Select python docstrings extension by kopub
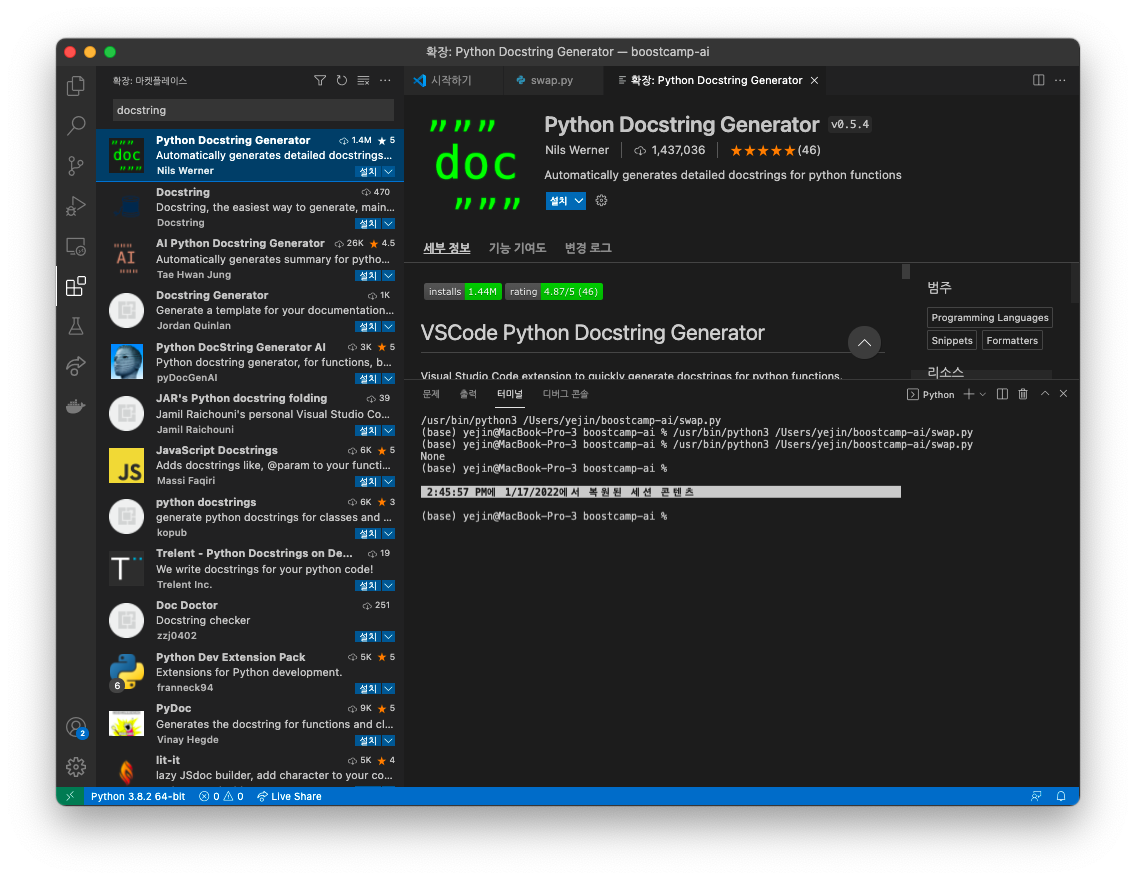The height and width of the screenshot is (880, 1136). coord(250,517)
